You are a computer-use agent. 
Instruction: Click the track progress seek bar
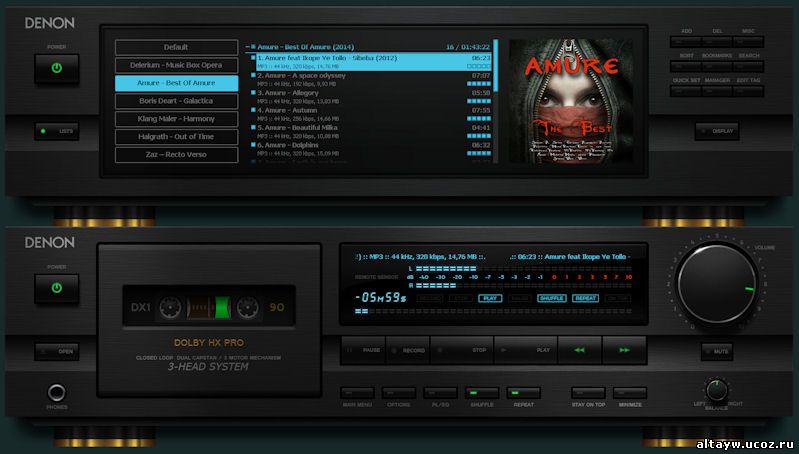click(493, 311)
